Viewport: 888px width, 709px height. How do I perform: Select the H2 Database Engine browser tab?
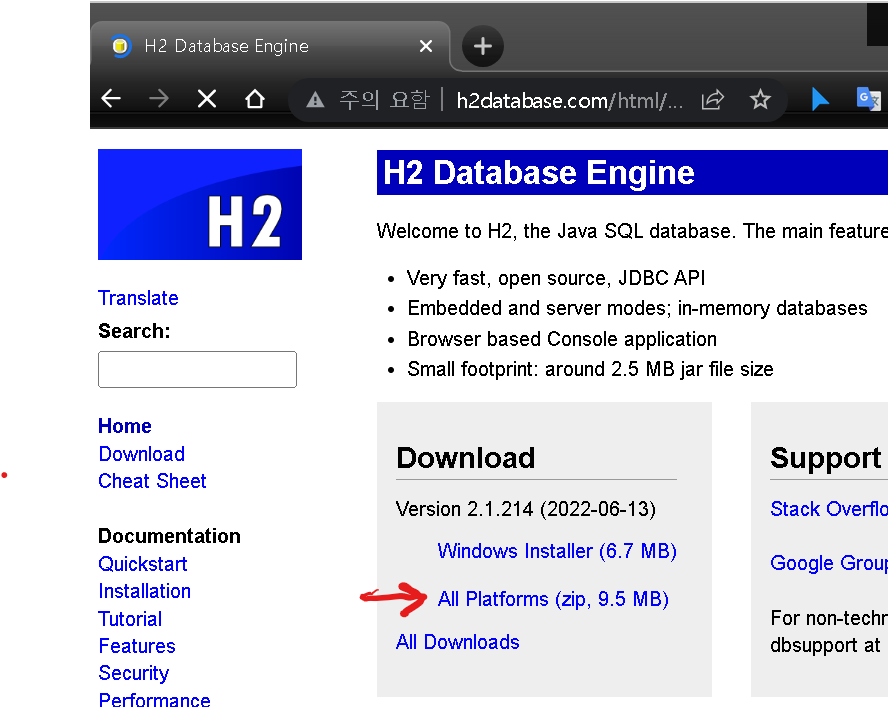point(271,46)
